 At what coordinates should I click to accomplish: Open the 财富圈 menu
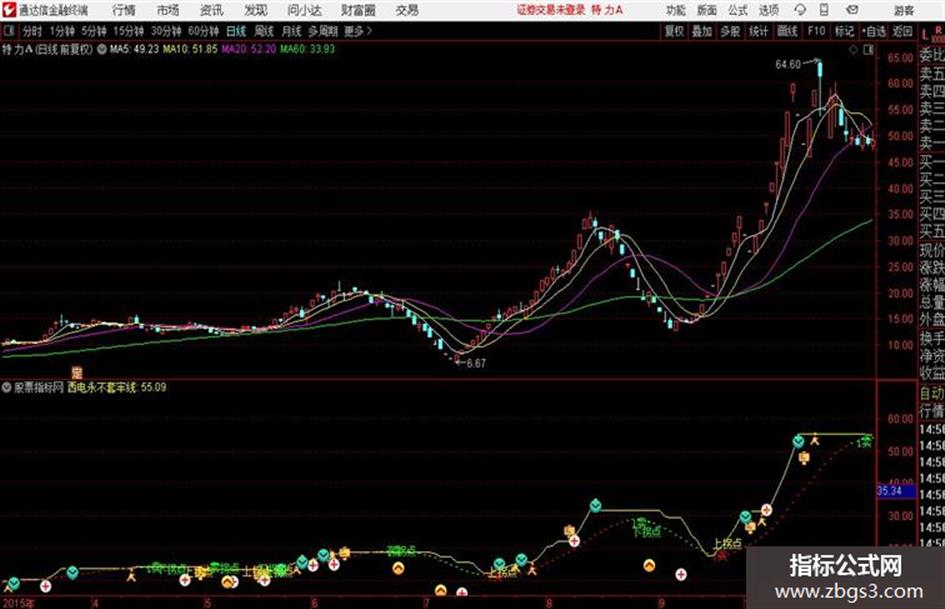click(x=358, y=10)
